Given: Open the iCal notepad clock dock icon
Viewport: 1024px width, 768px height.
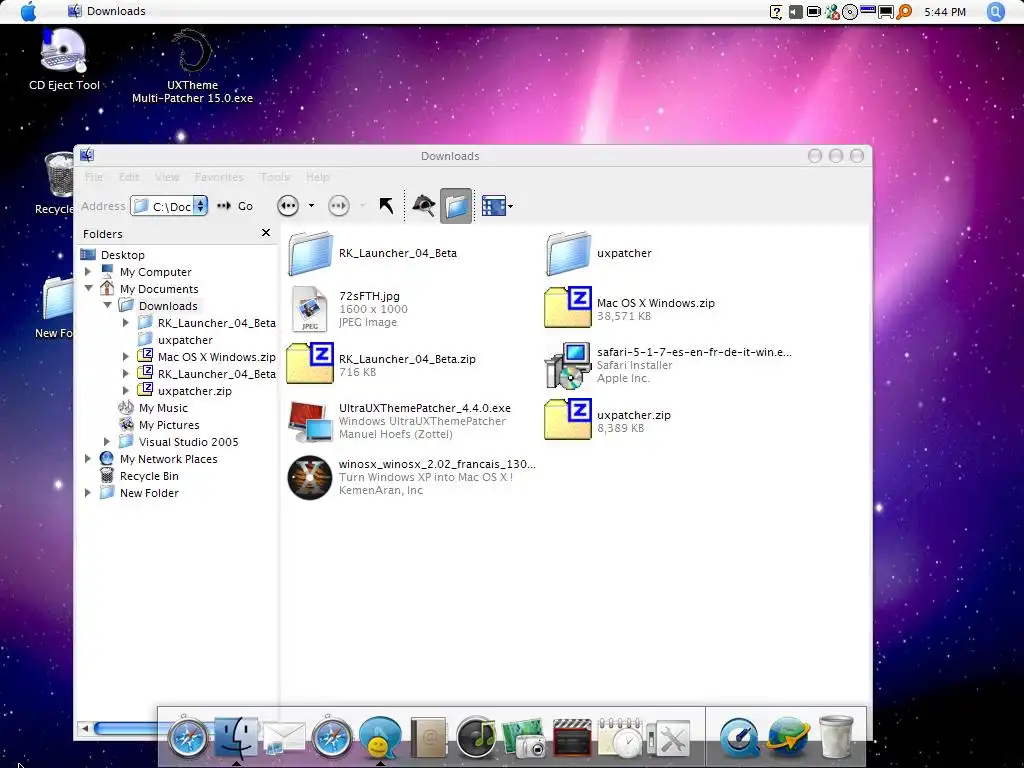Looking at the screenshot, I should click(x=620, y=737).
